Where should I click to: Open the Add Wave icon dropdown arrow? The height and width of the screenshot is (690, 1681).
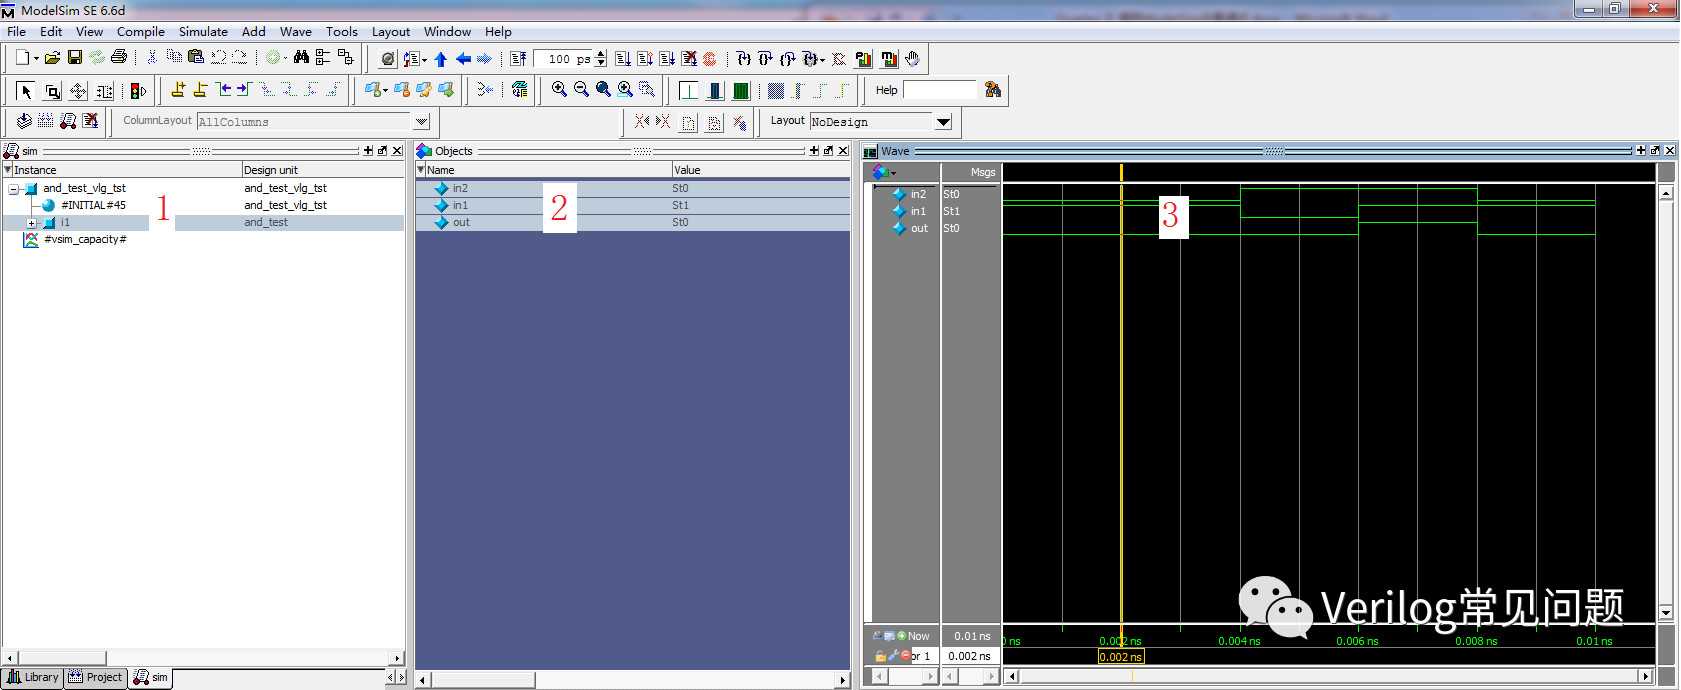point(385,90)
